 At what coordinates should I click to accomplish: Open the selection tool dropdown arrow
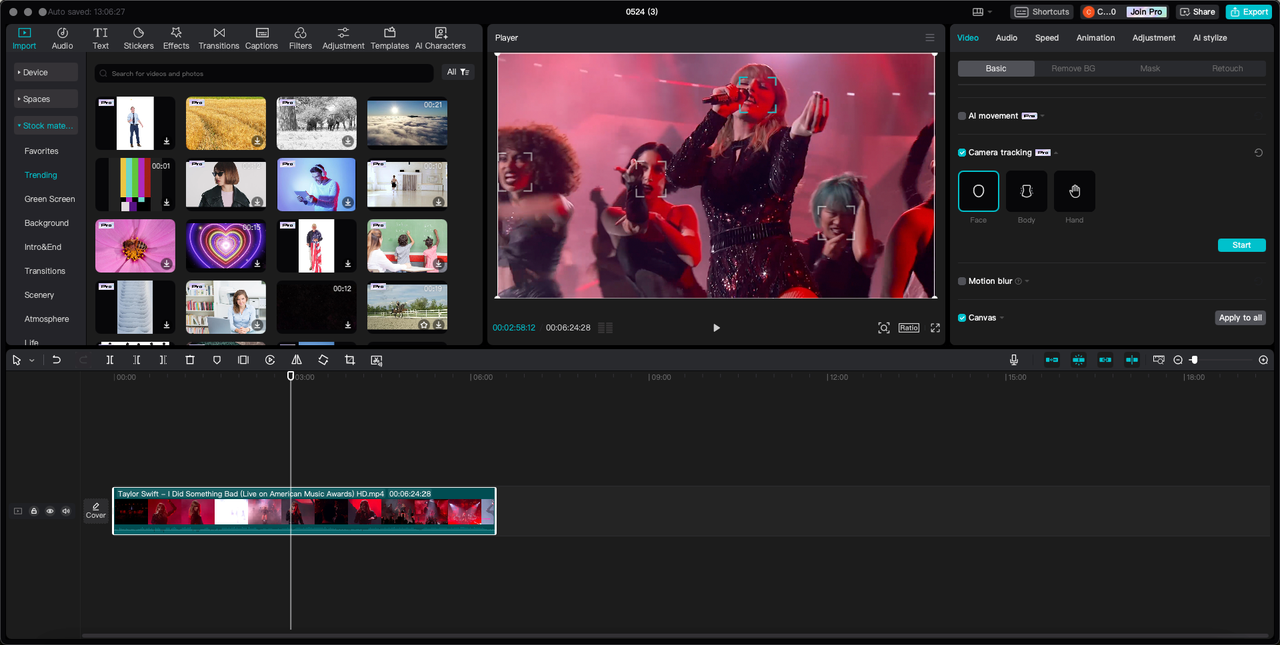[x=31, y=360]
